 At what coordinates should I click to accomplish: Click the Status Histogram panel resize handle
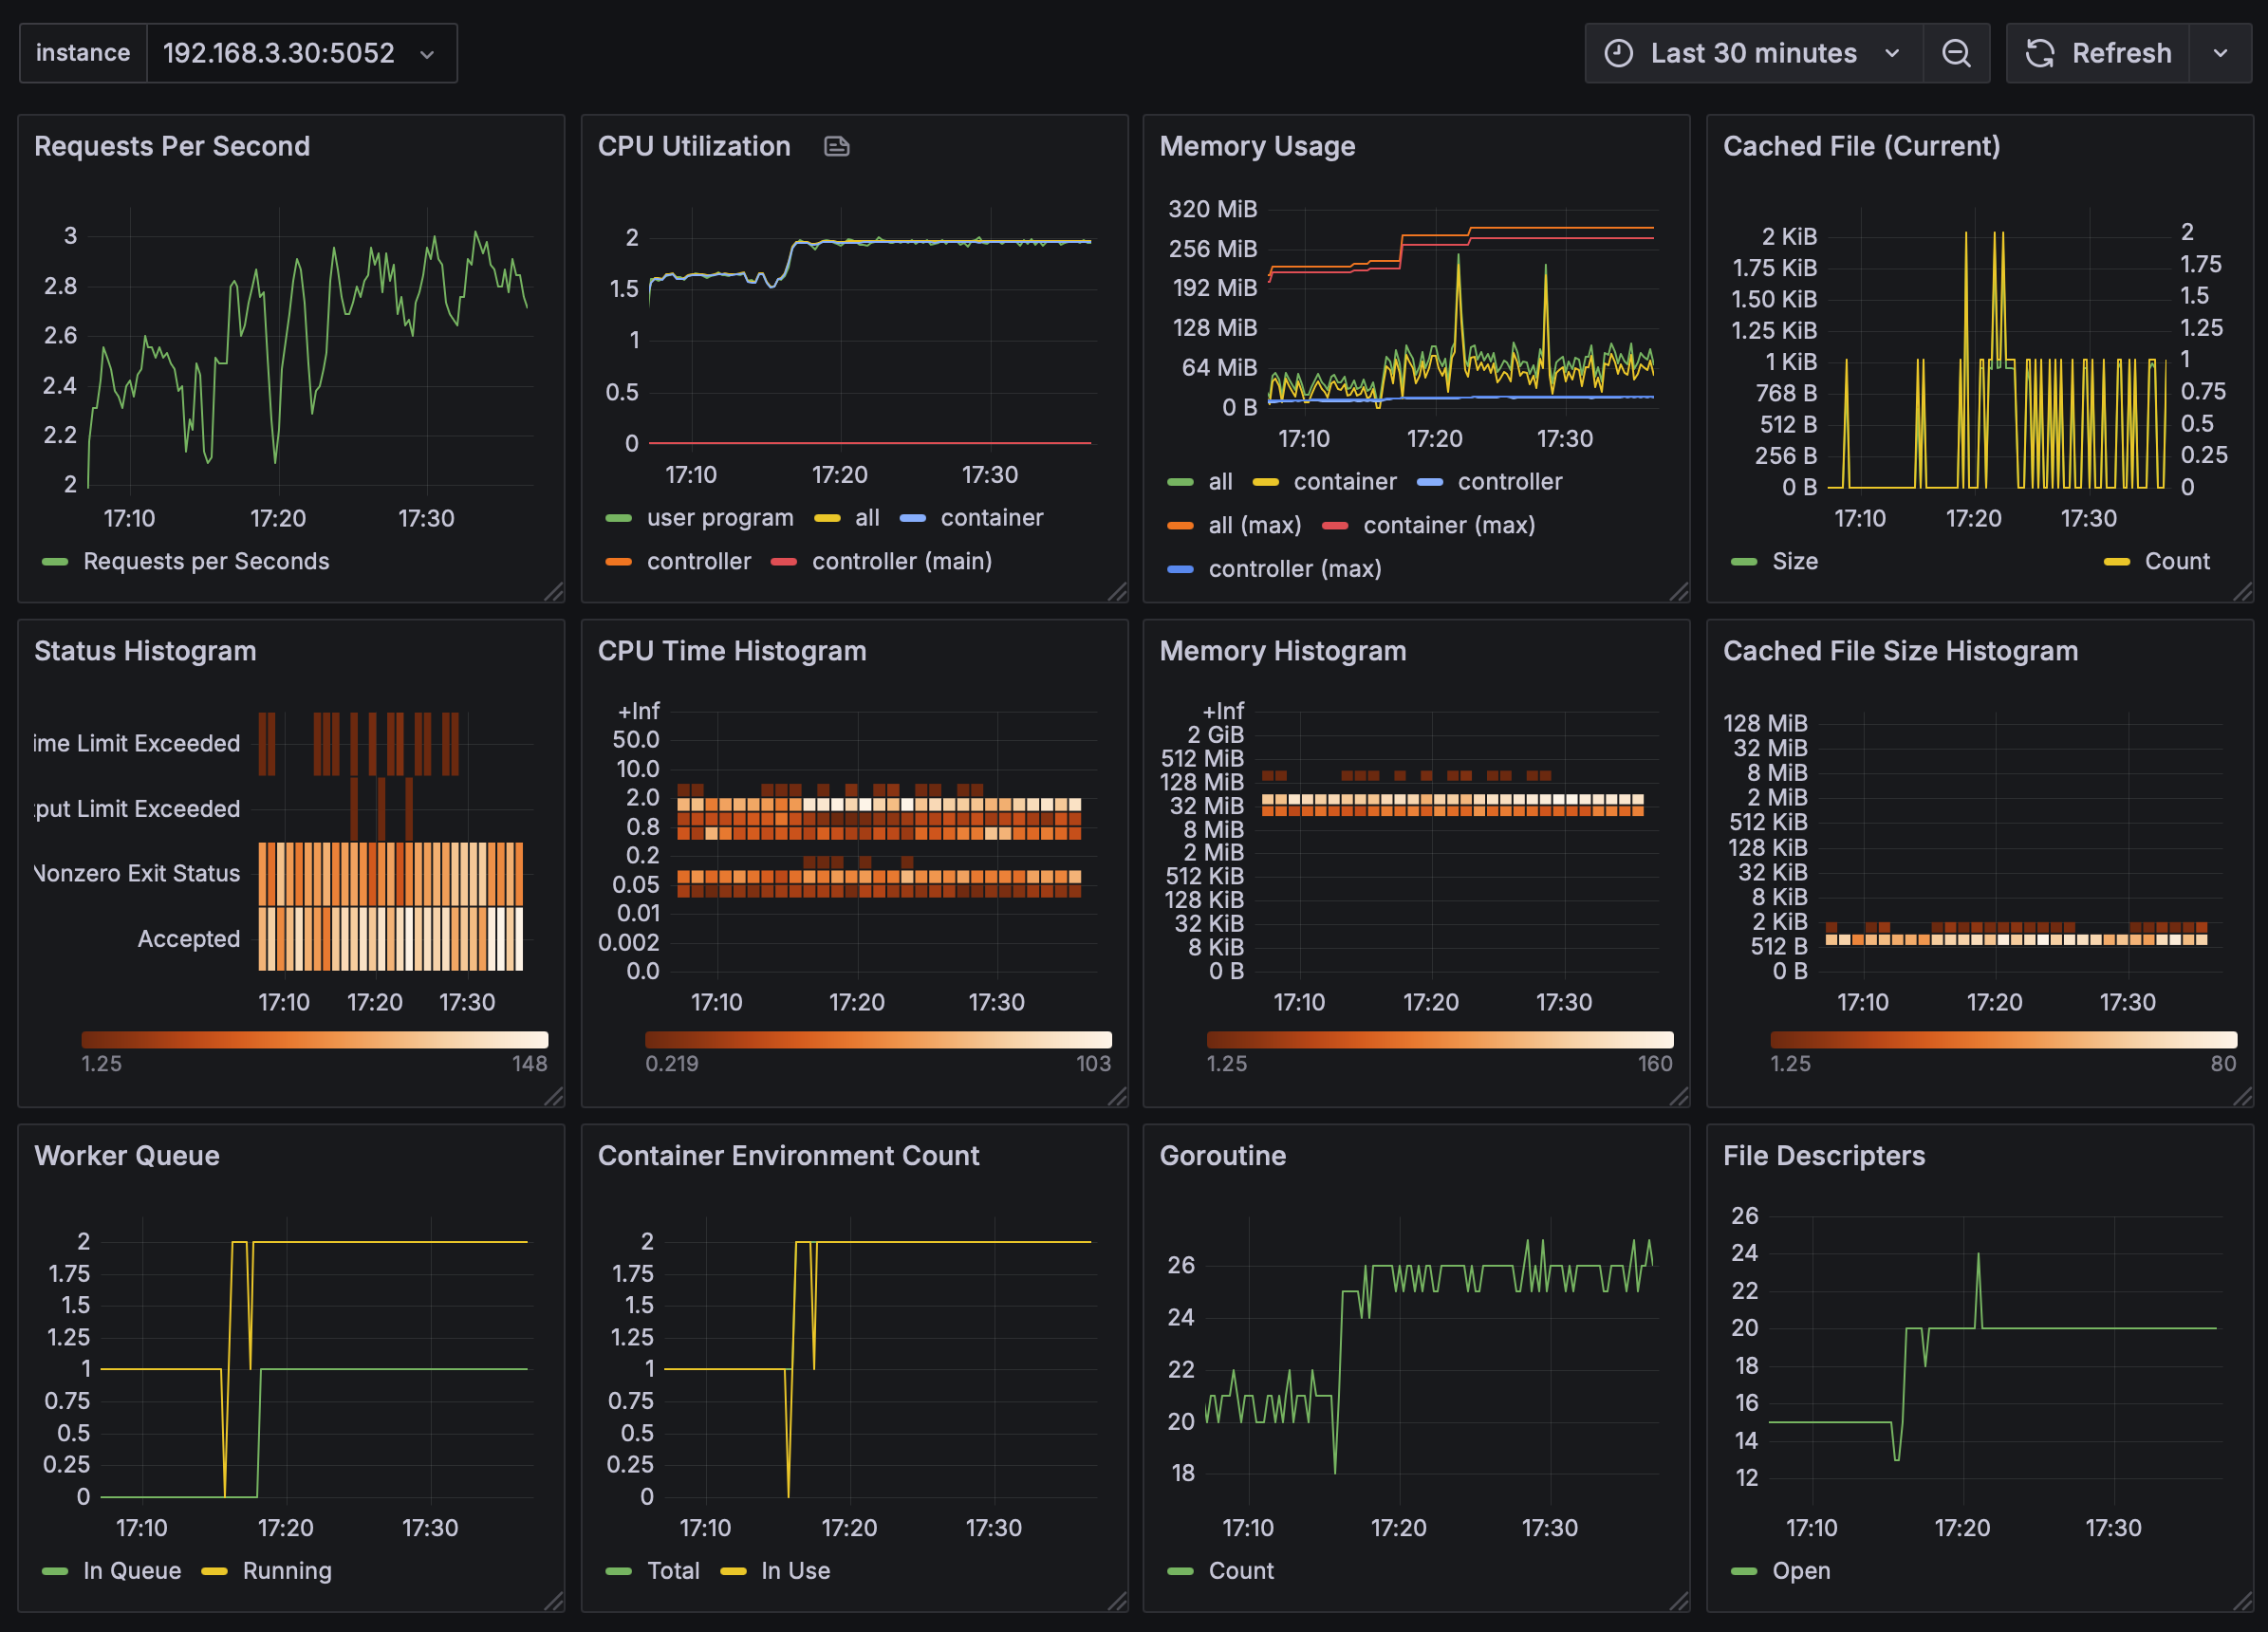554,1097
